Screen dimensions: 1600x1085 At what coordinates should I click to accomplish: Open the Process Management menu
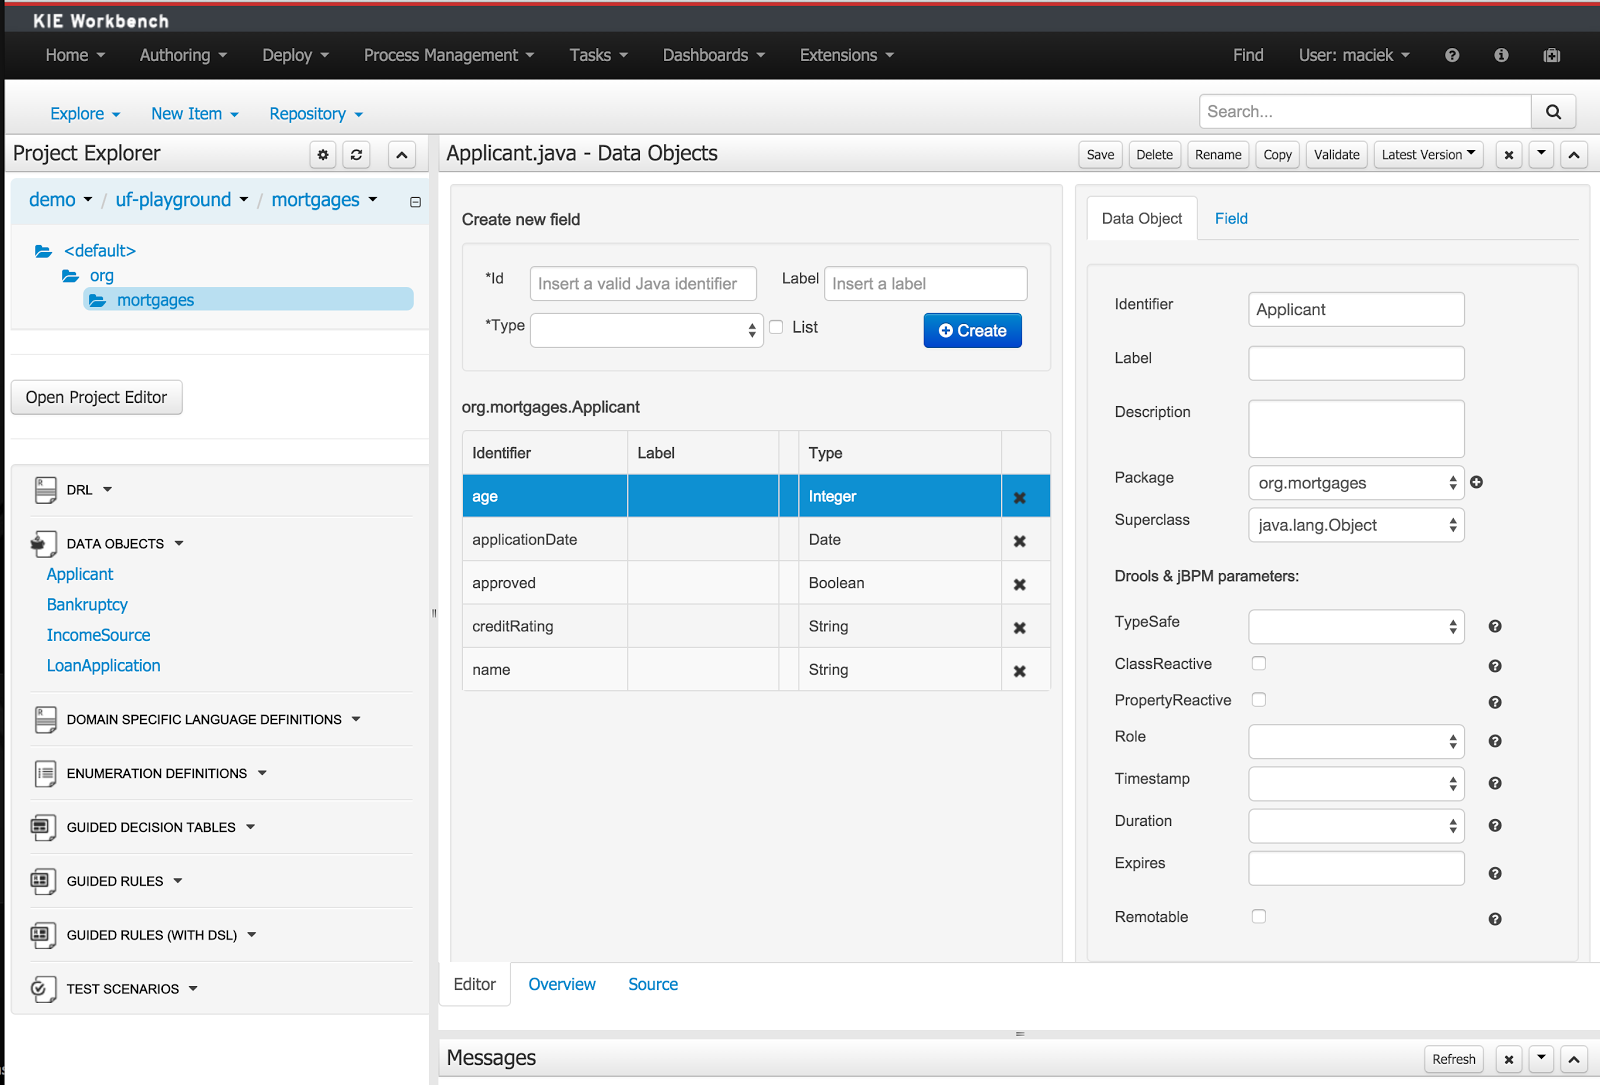coord(449,55)
